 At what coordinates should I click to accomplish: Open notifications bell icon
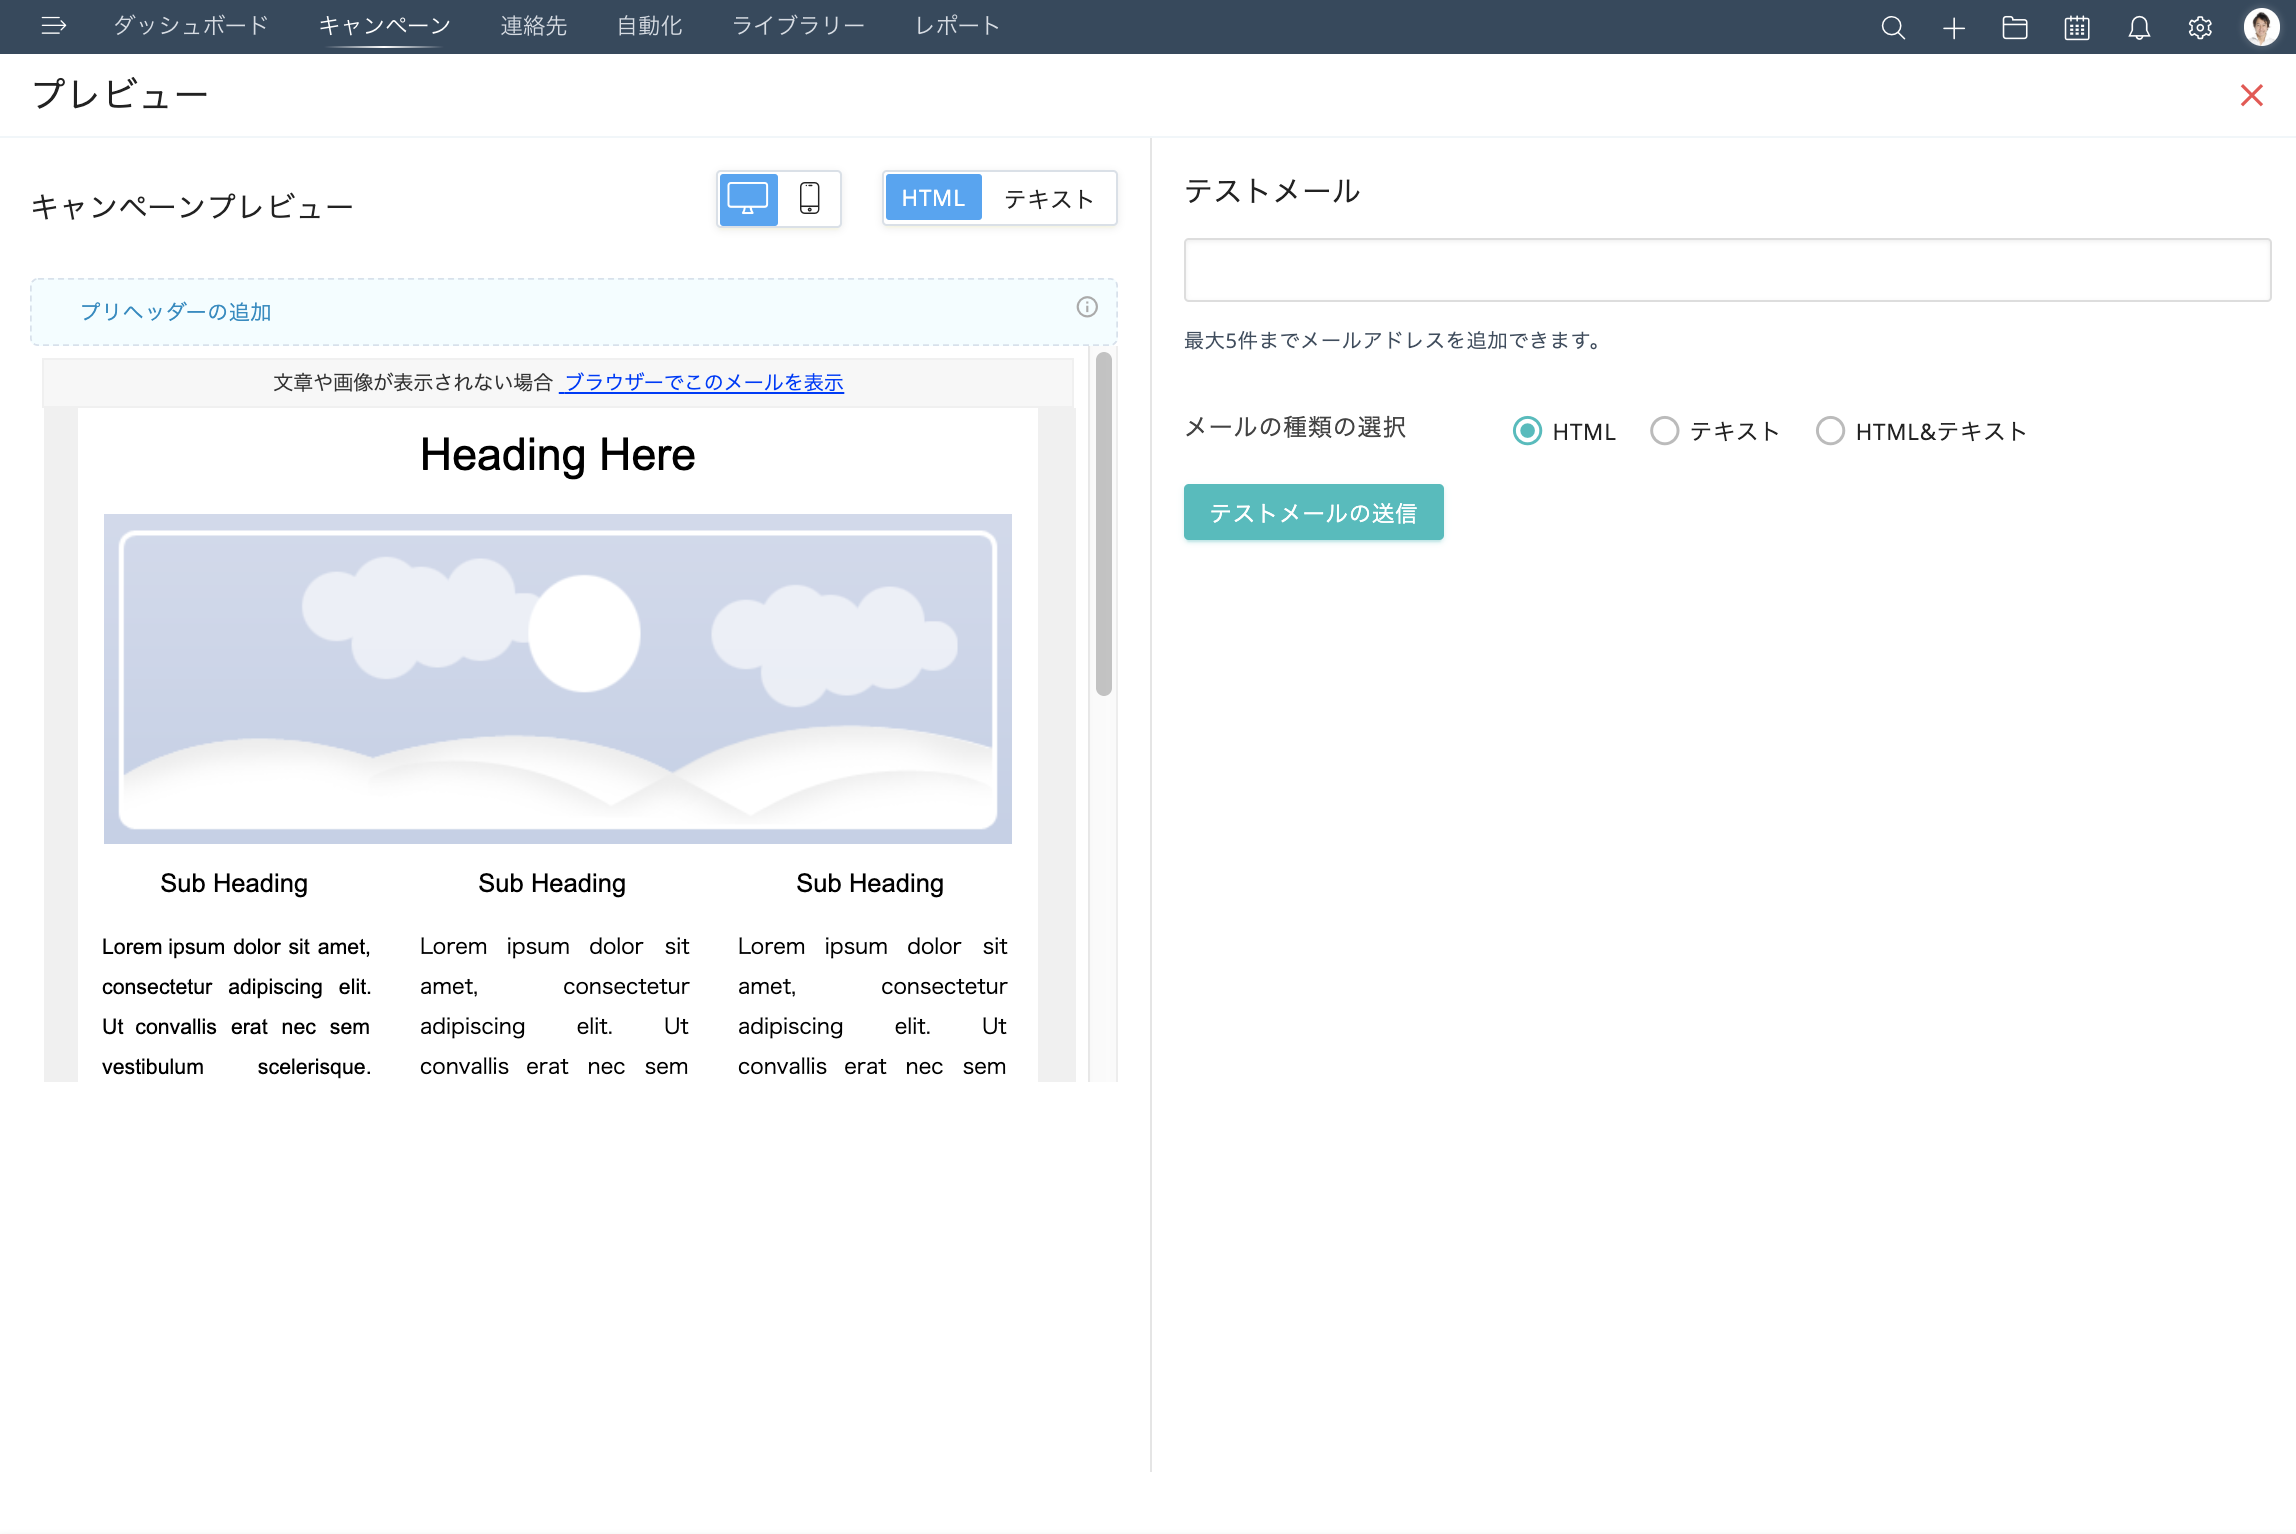[2138, 28]
